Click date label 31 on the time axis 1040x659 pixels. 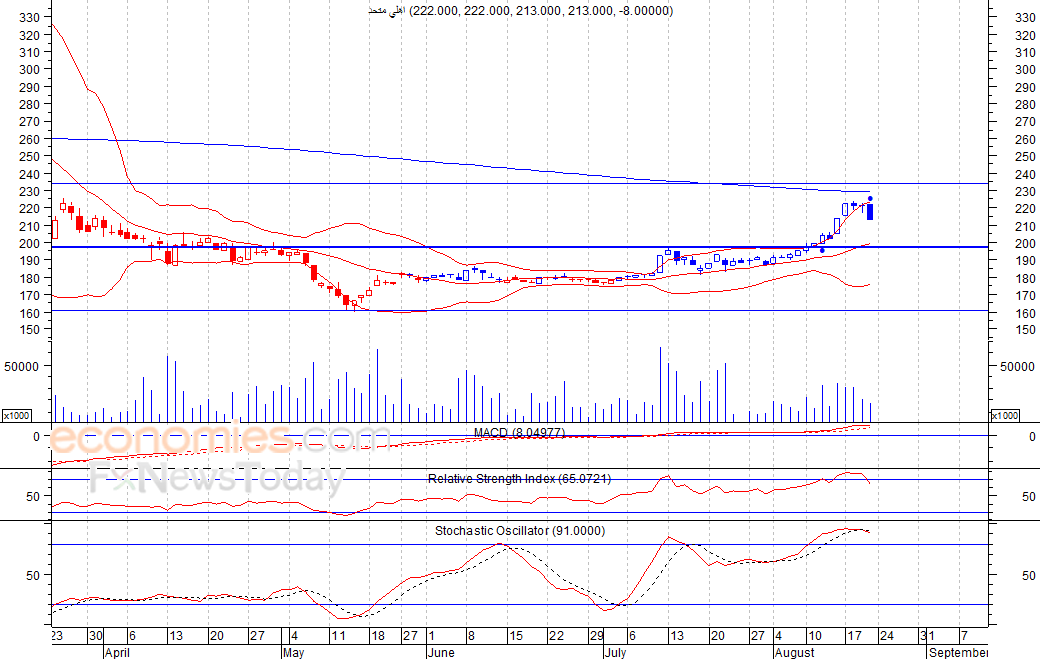coord(927,636)
